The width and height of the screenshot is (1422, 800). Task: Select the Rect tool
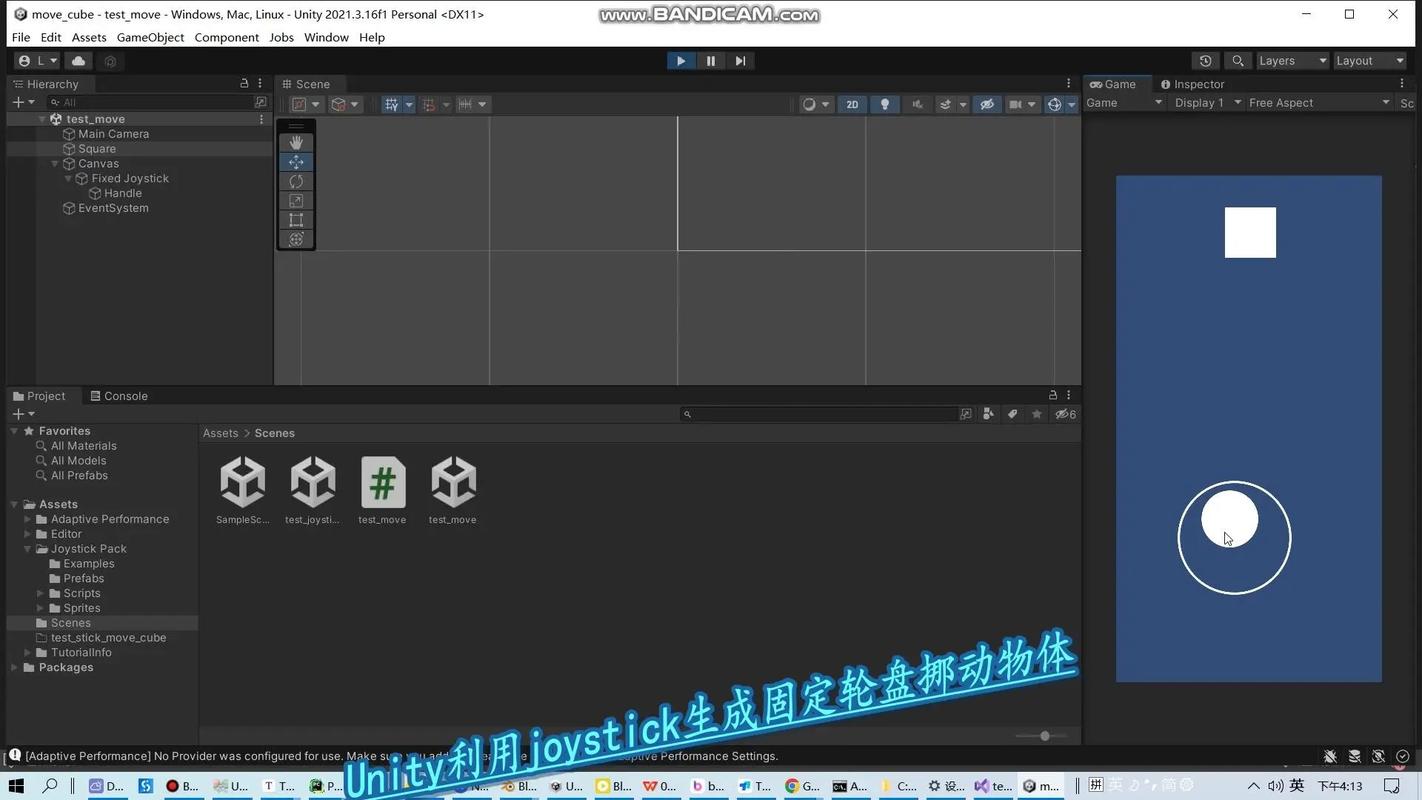pos(296,220)
